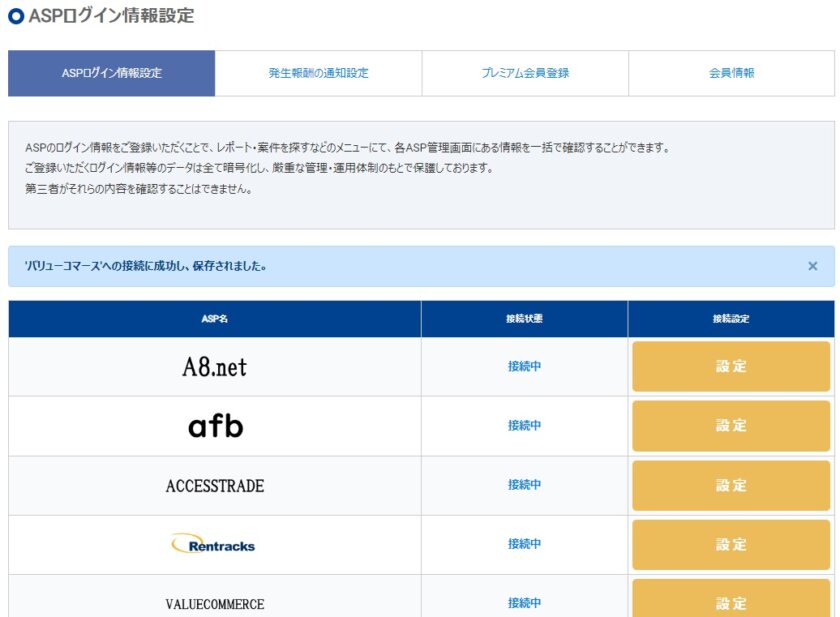Click the line starting ASPのログイン情報をご登録
Viewport: 840px width, 617px height.
[347, 148]
